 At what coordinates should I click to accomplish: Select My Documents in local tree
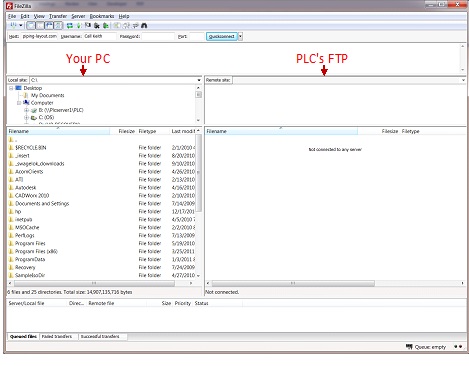click(x=47, y=95)
